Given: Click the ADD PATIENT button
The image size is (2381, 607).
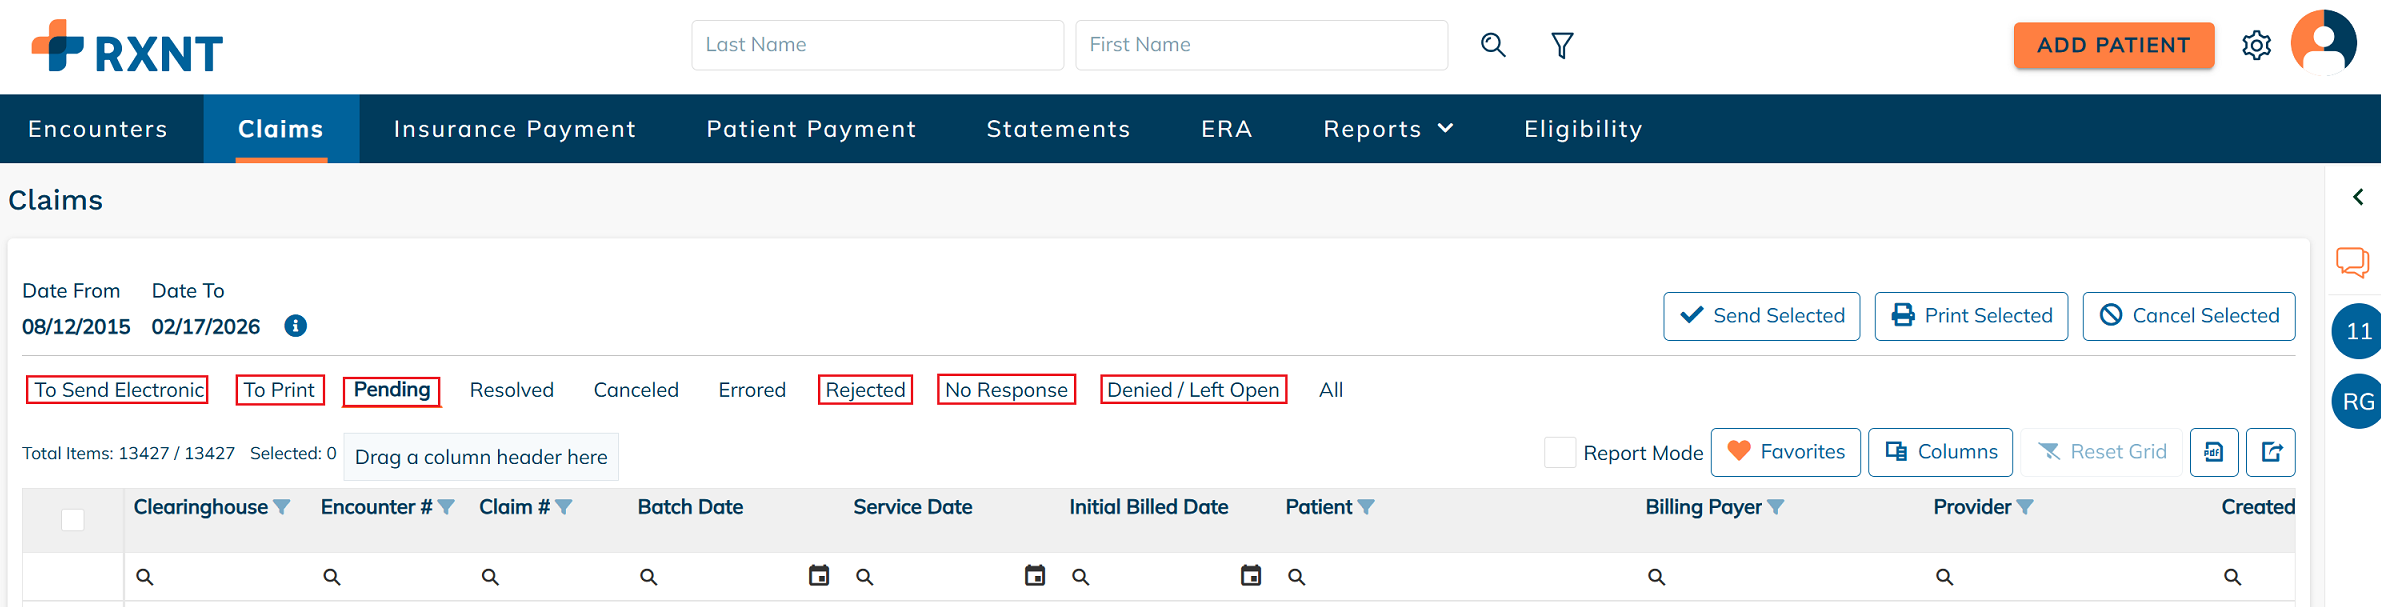Looking at the screenshot, I should point(2113,45).
